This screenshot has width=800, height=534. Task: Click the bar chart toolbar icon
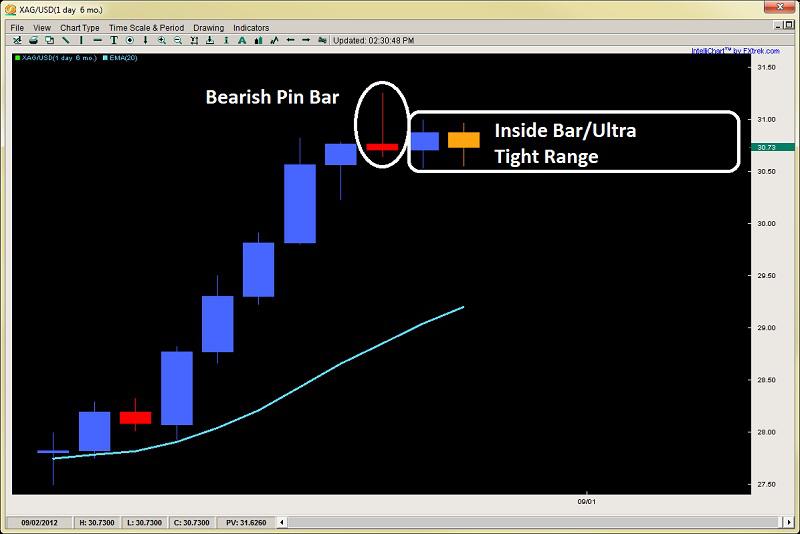[x=259, y=40]
